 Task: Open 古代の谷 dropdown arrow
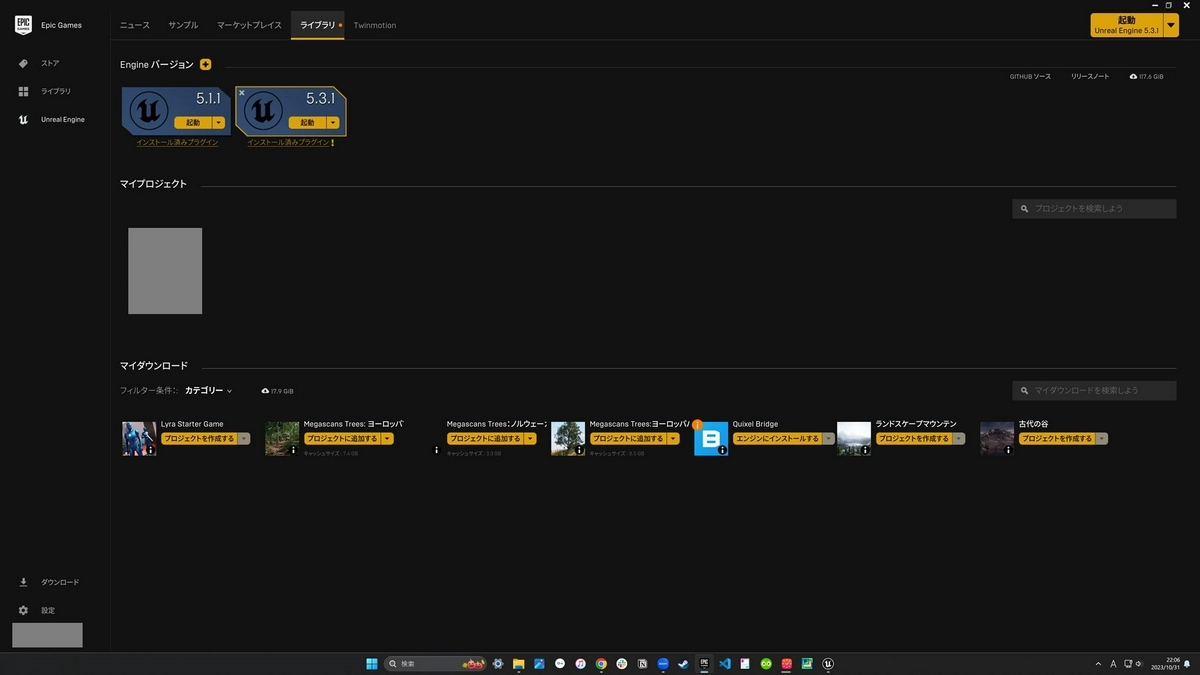click(1102, 439)
